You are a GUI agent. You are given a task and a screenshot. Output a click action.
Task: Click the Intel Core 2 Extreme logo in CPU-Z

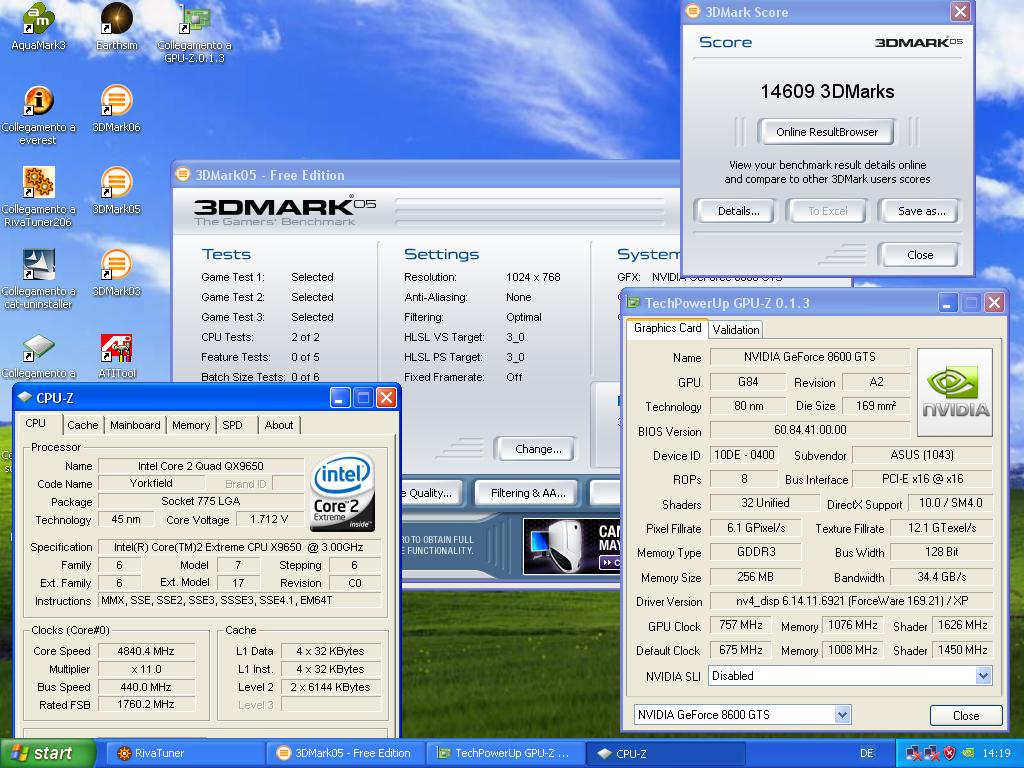(342, 490)
